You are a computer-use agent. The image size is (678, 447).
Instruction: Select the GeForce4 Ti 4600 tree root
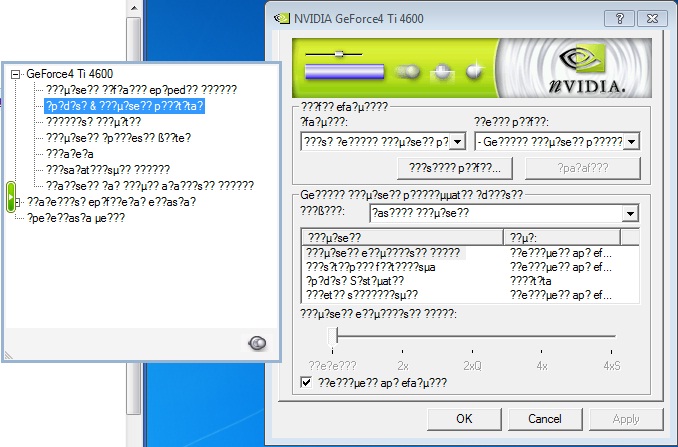(70, 74)
